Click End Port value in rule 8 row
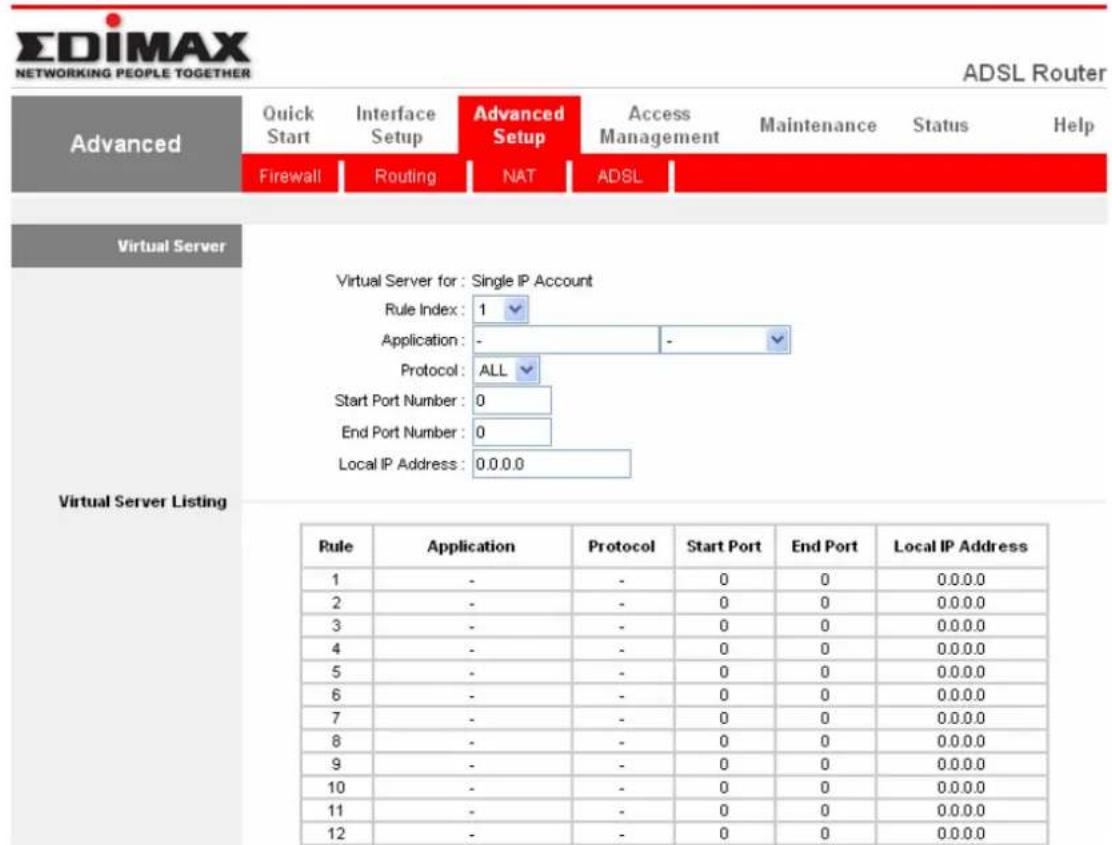1112x845 pixels. click(x=825, y=741)
